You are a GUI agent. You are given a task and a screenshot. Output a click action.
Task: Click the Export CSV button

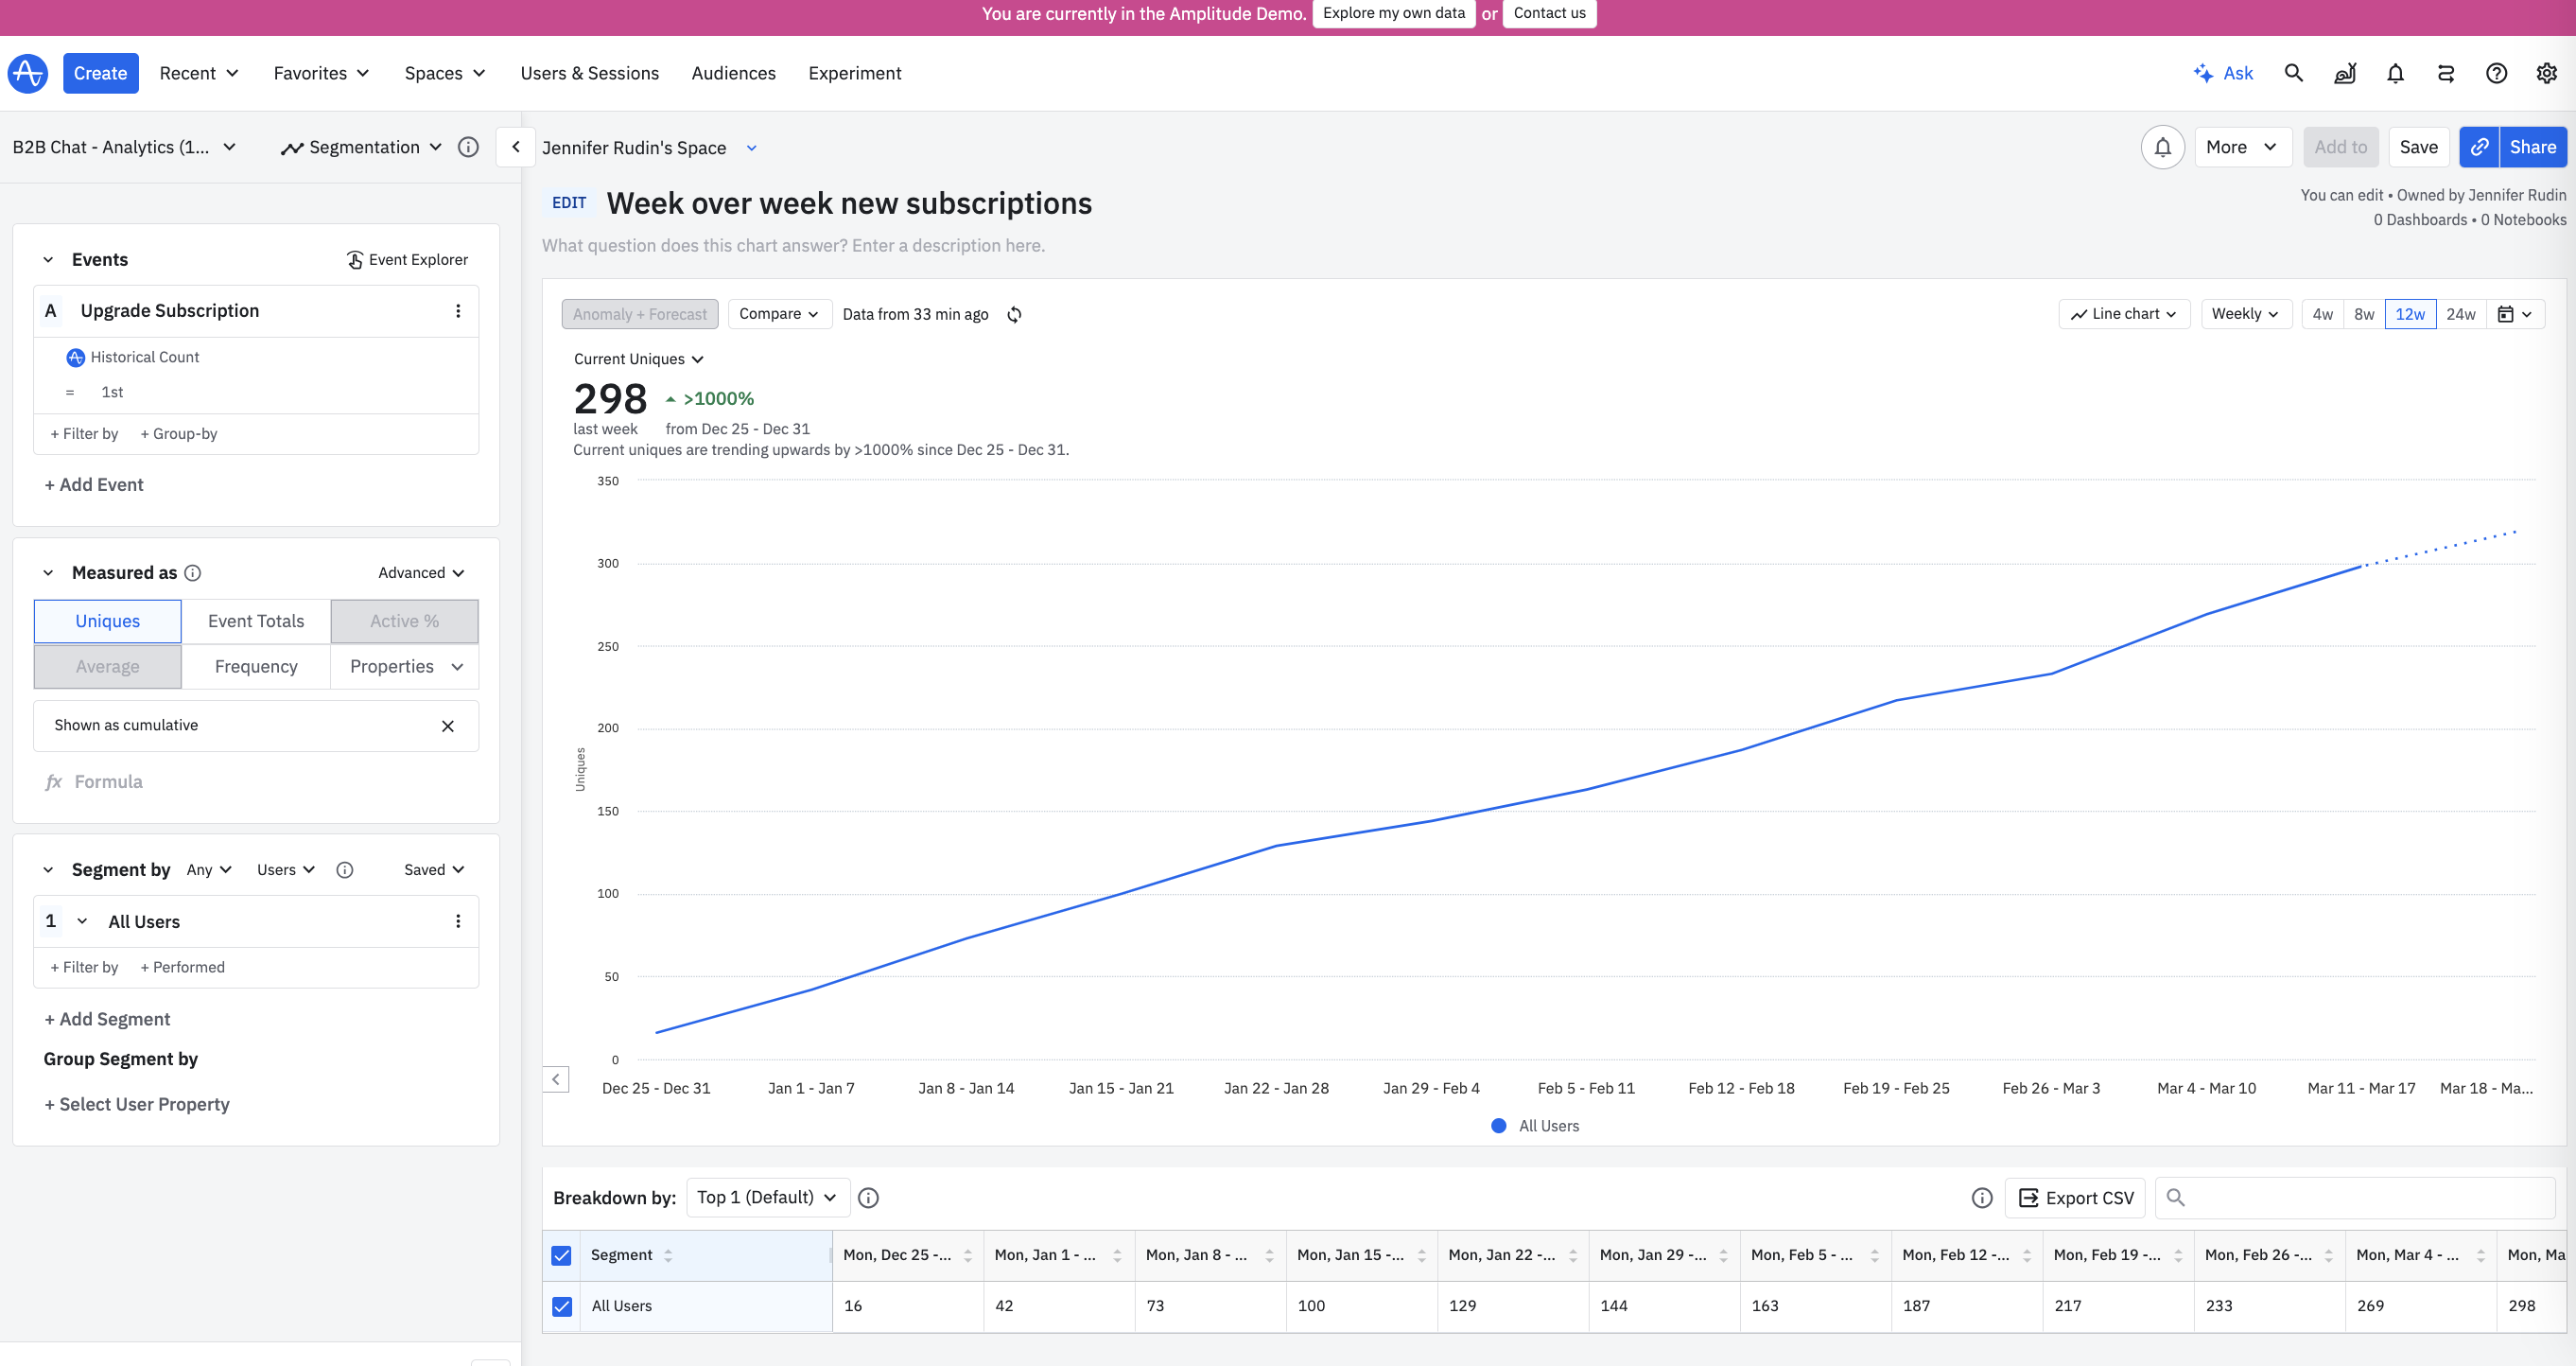(2075, 1198)
